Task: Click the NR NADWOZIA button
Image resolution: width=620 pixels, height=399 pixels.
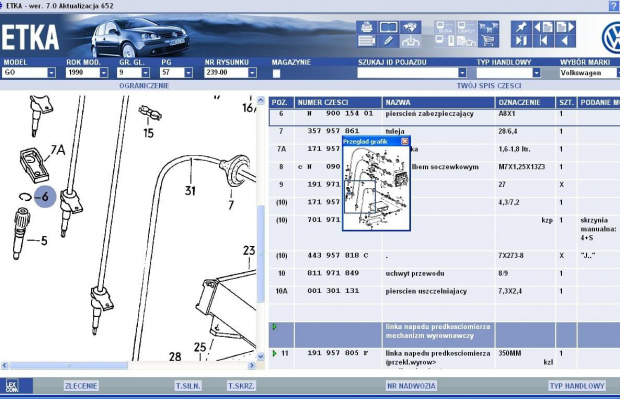Action: click(x=411, y=386)
